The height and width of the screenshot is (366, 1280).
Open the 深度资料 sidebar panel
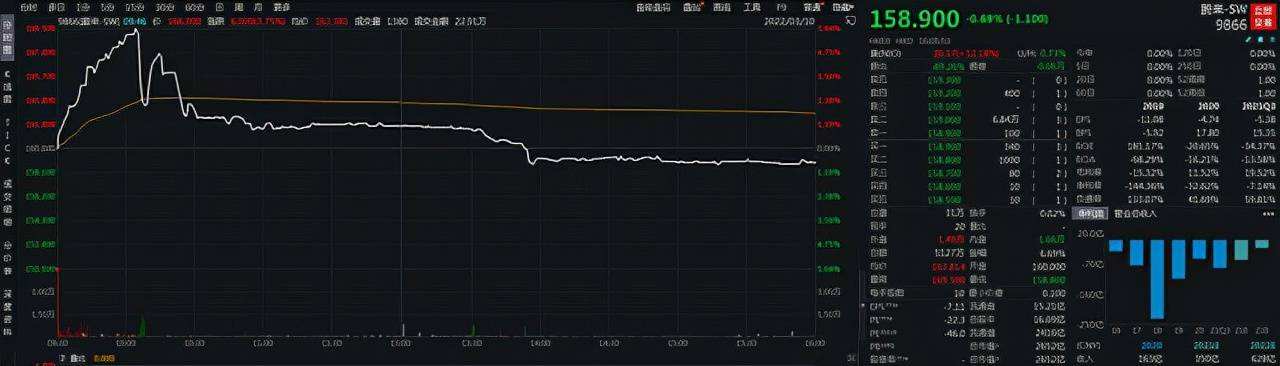tap(8, 311)
